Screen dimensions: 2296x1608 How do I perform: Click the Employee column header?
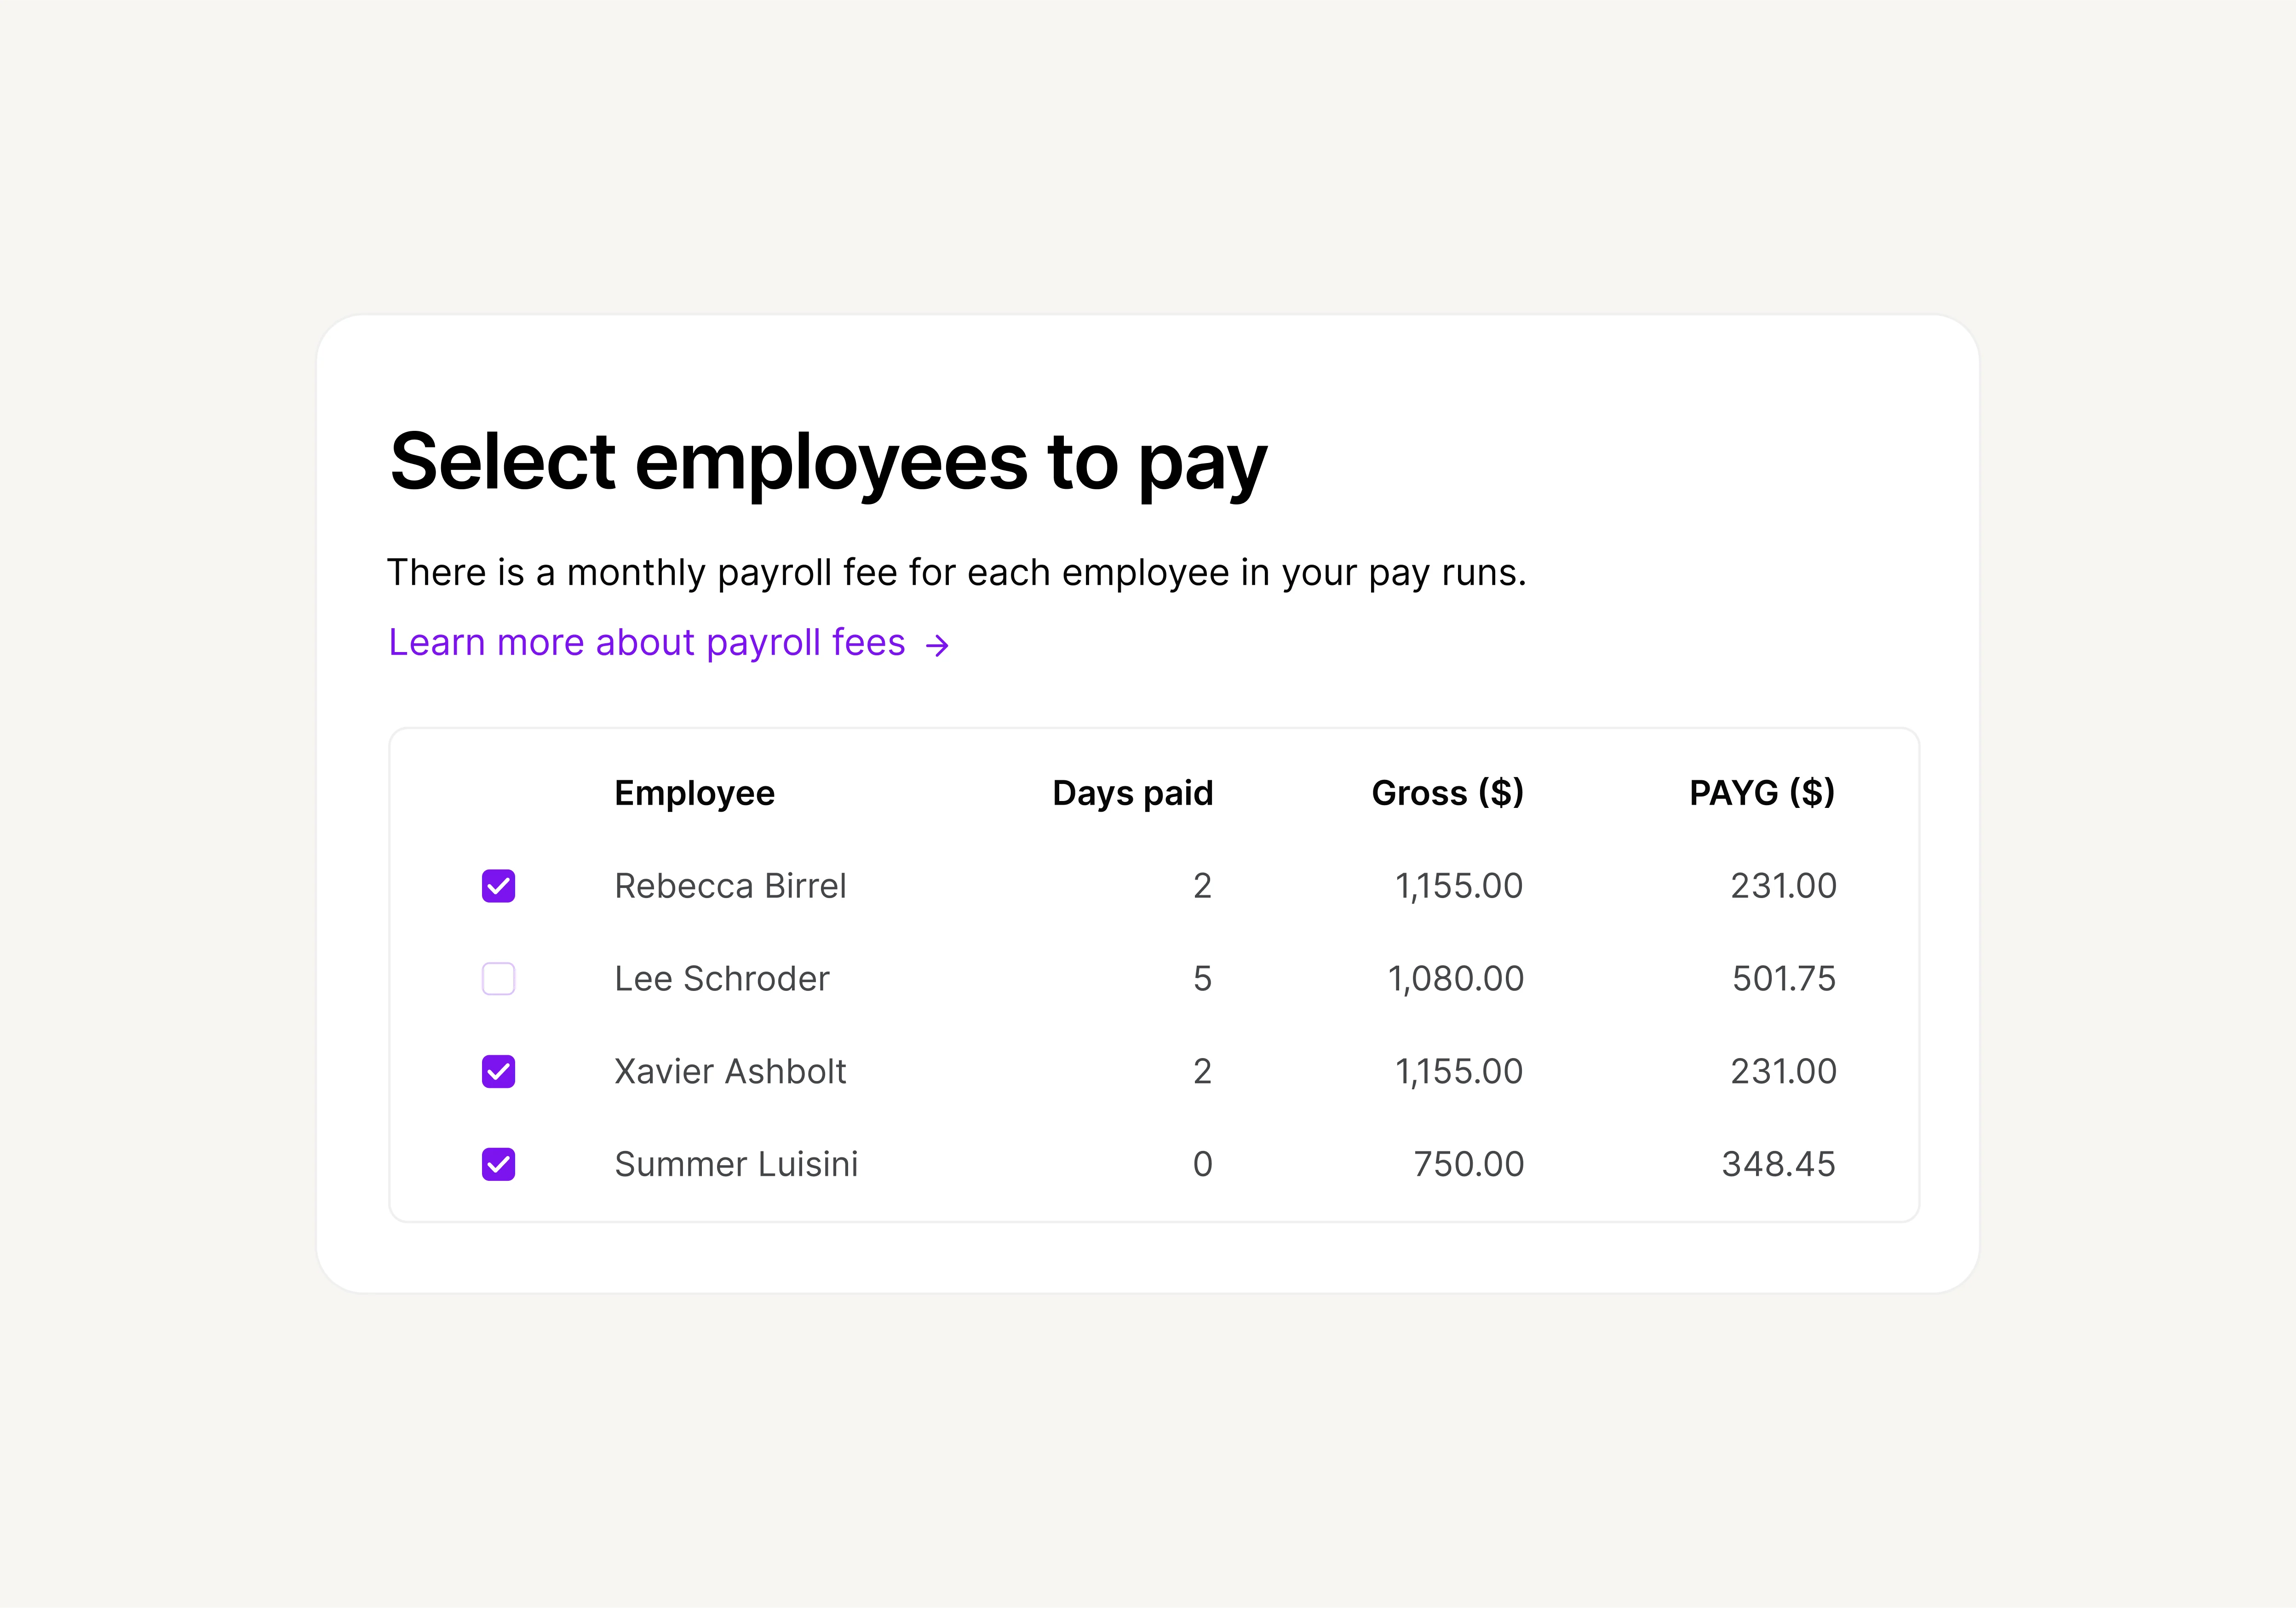[x=694, y=793]
